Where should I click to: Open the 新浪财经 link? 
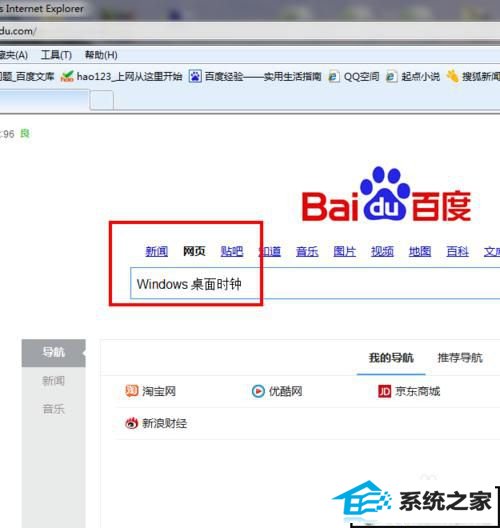click(165, 423)
